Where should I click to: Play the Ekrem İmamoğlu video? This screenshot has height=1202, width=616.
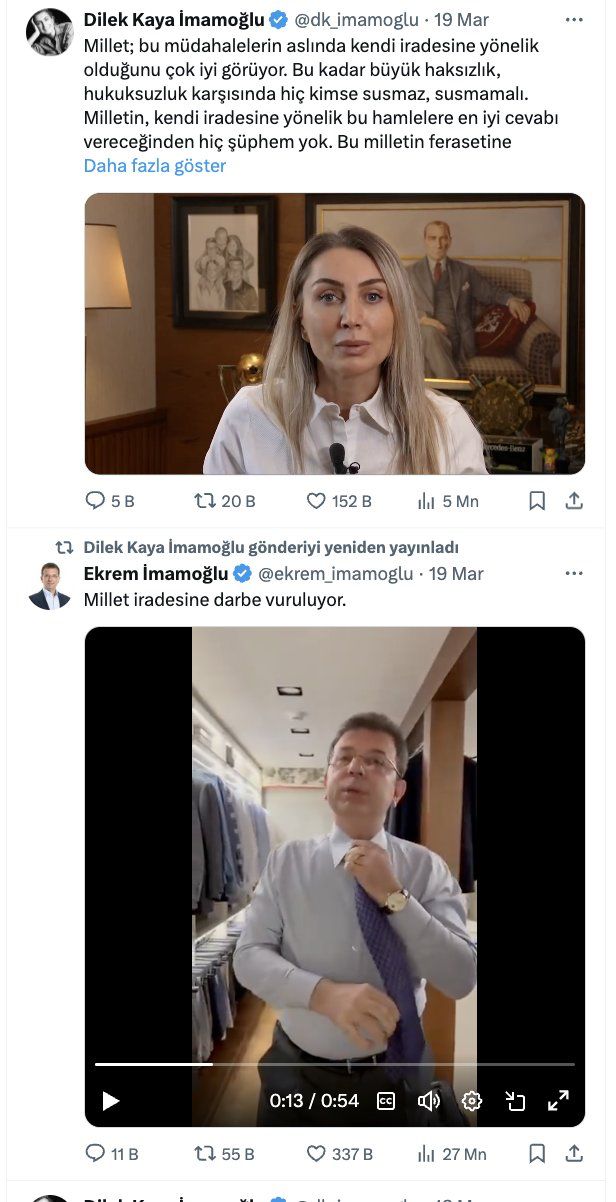tap(111, 1101)
